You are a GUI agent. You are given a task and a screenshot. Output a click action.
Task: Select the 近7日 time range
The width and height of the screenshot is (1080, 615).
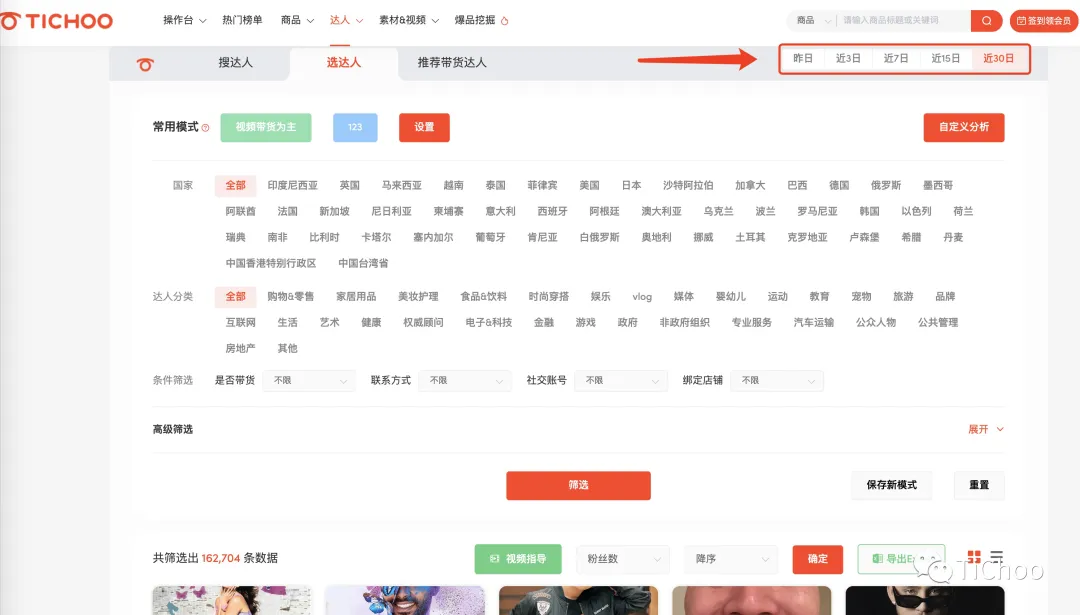coord(896,59)
